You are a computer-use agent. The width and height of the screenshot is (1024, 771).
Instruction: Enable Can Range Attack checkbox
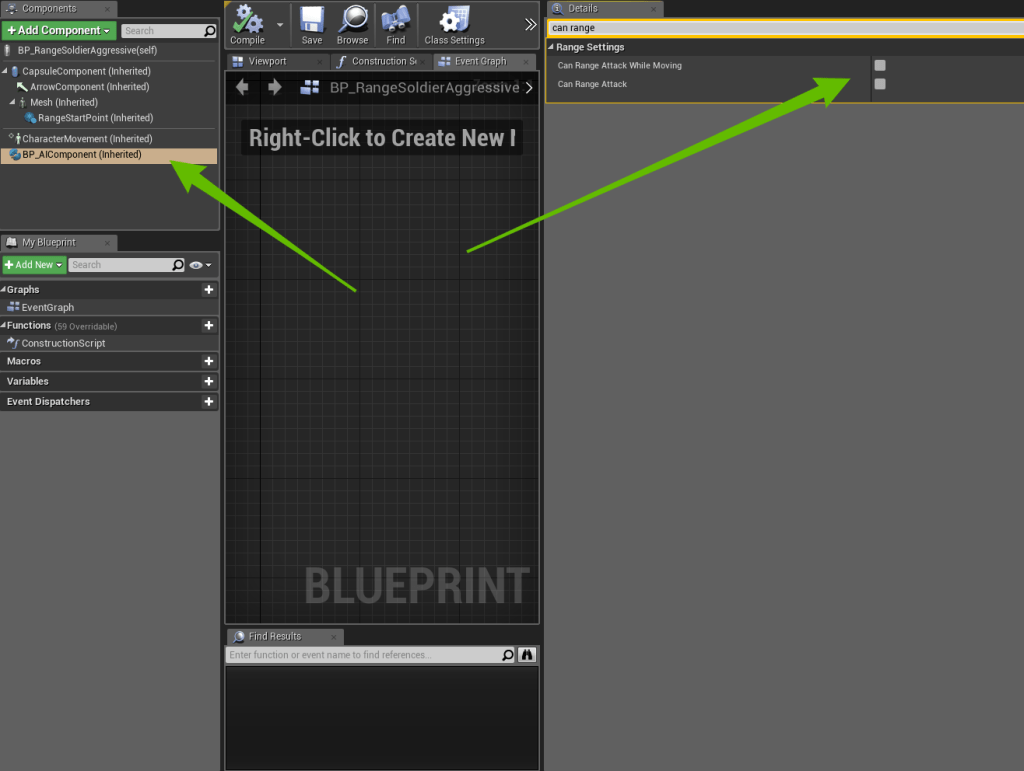(880, 84)
